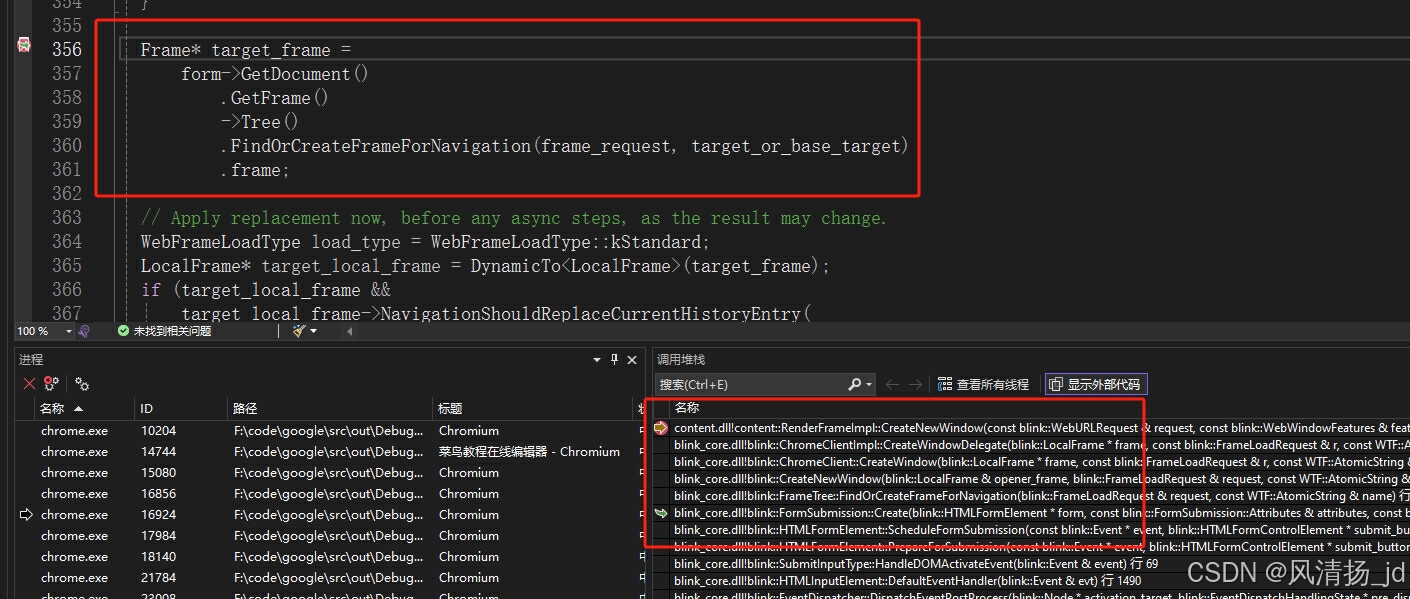Click the forward arrow in call stack toolbar
The image size is (1410, 599).
pos(915,384)
